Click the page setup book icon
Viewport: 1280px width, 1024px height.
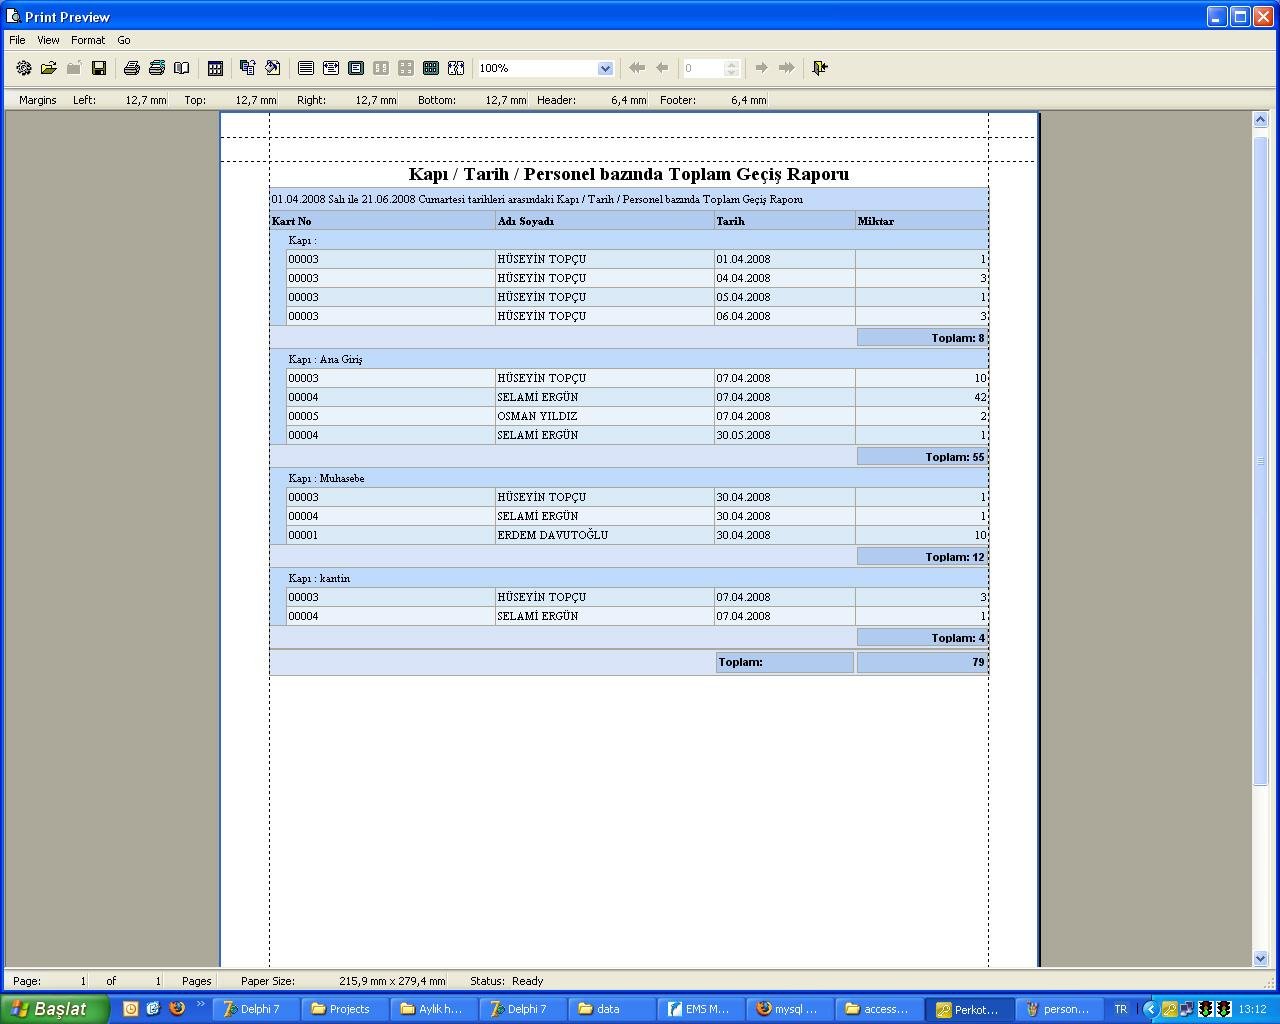click(x=181, y=68)
